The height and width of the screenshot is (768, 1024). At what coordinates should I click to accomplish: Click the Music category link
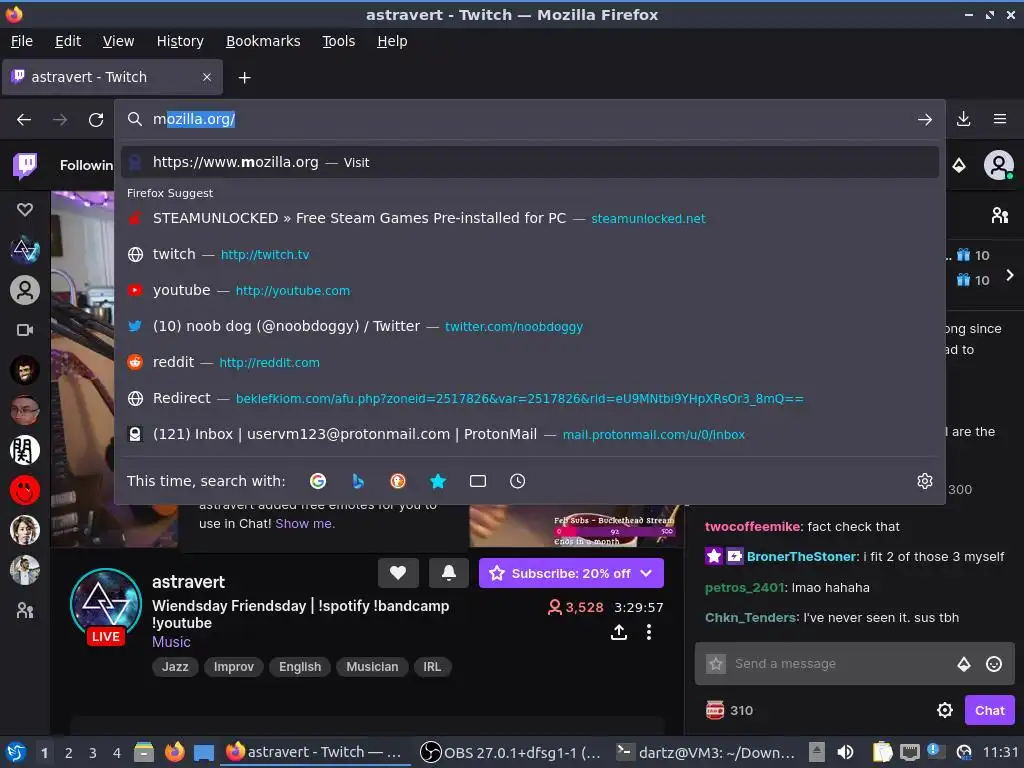(171, 642)
